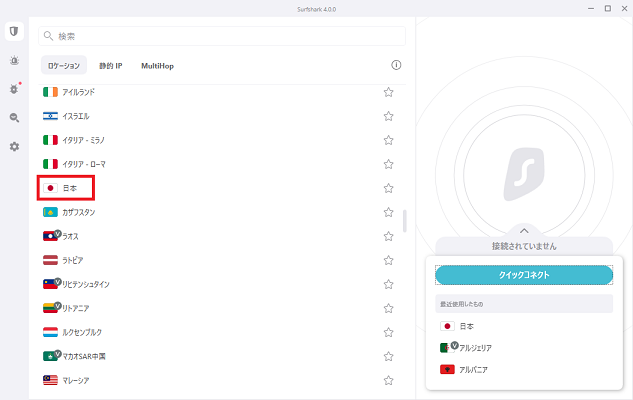
Task: Favorite カザフスタン with its star
Action: point(388,212)
